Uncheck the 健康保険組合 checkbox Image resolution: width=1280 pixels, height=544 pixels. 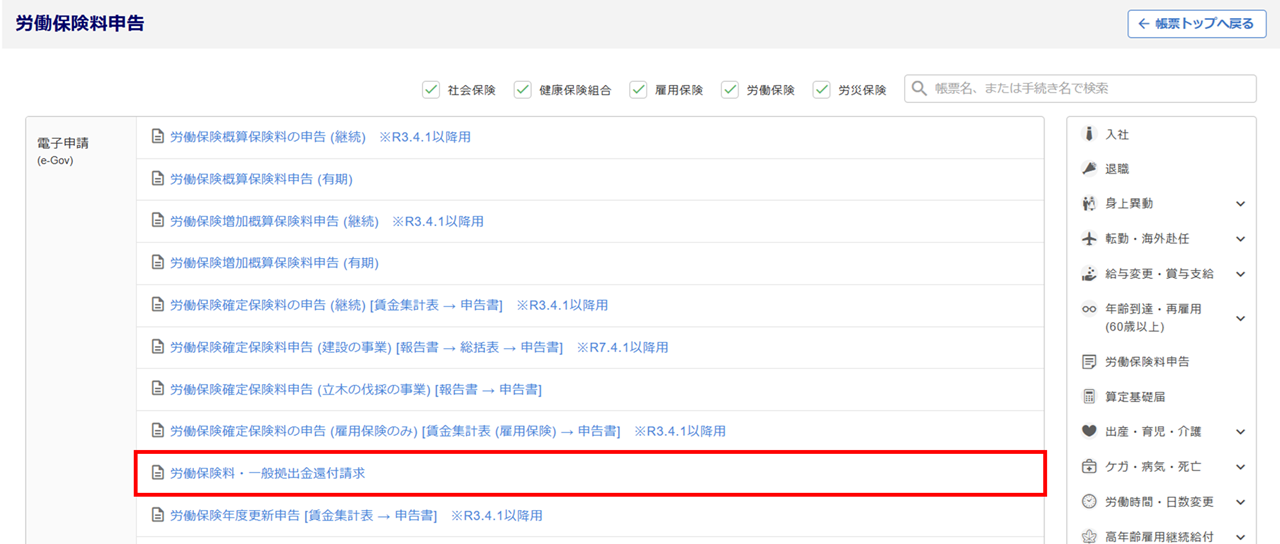[522, 90]
